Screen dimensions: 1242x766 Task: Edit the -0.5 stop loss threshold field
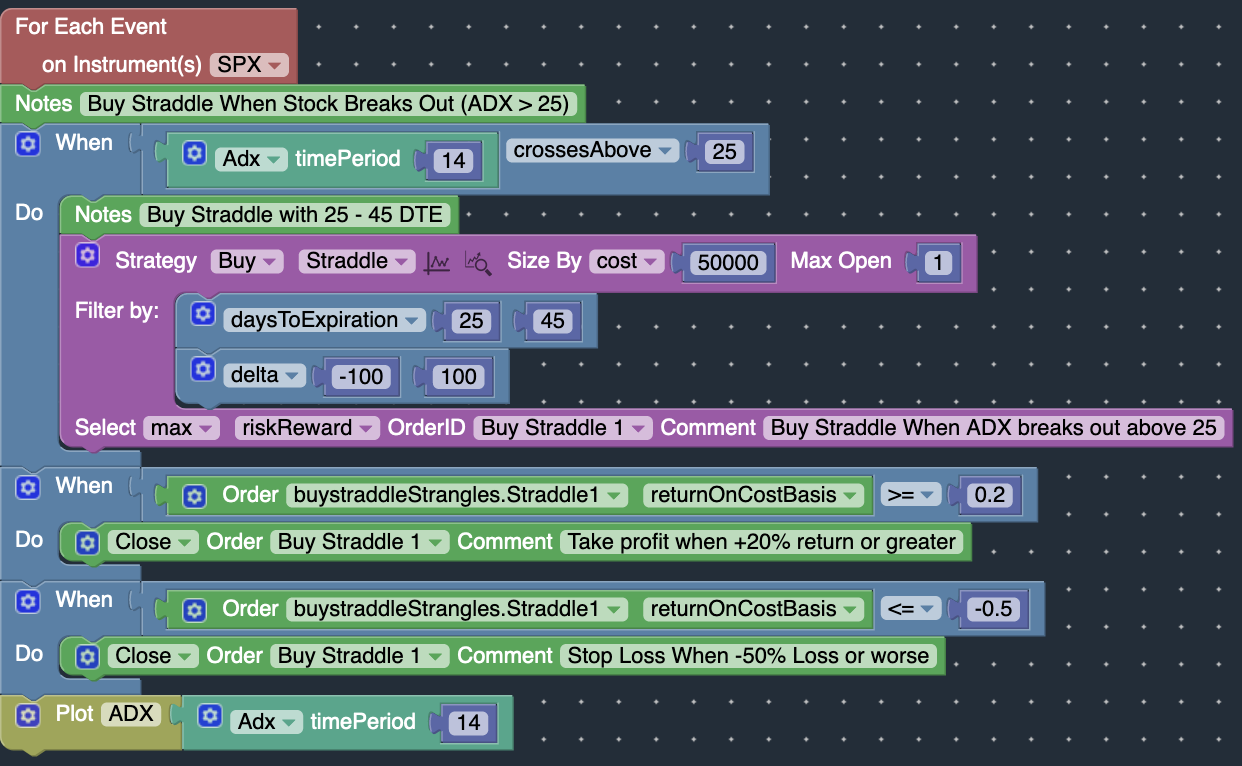coord(992,609)
